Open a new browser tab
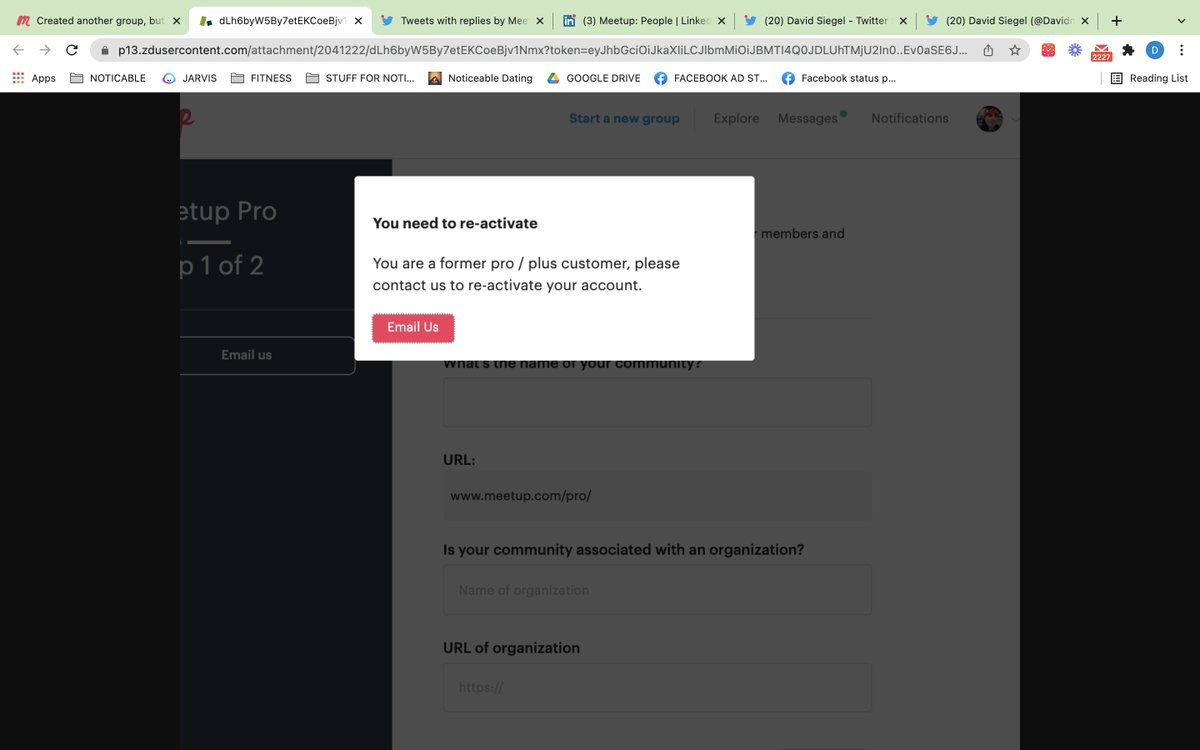Image resolution: width=1200 pixels, height=750 pixels. (x=1116, y=20)
